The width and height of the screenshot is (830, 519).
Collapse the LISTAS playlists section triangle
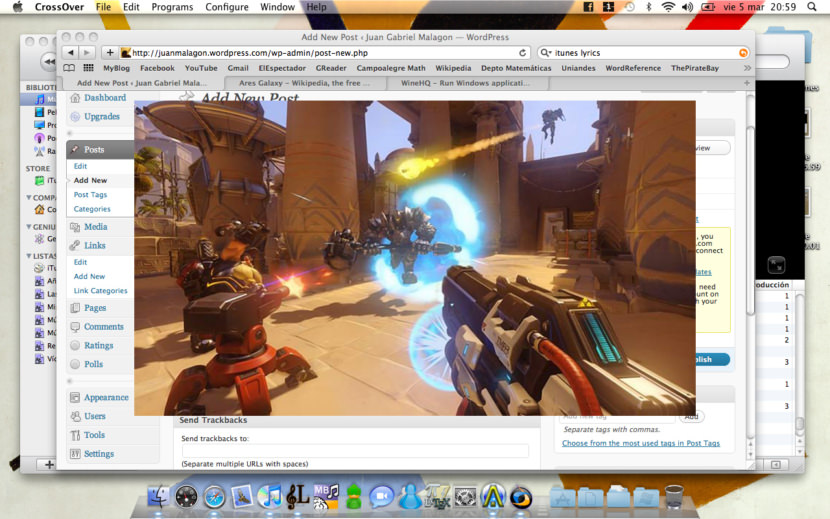click(x=30, y=256)
